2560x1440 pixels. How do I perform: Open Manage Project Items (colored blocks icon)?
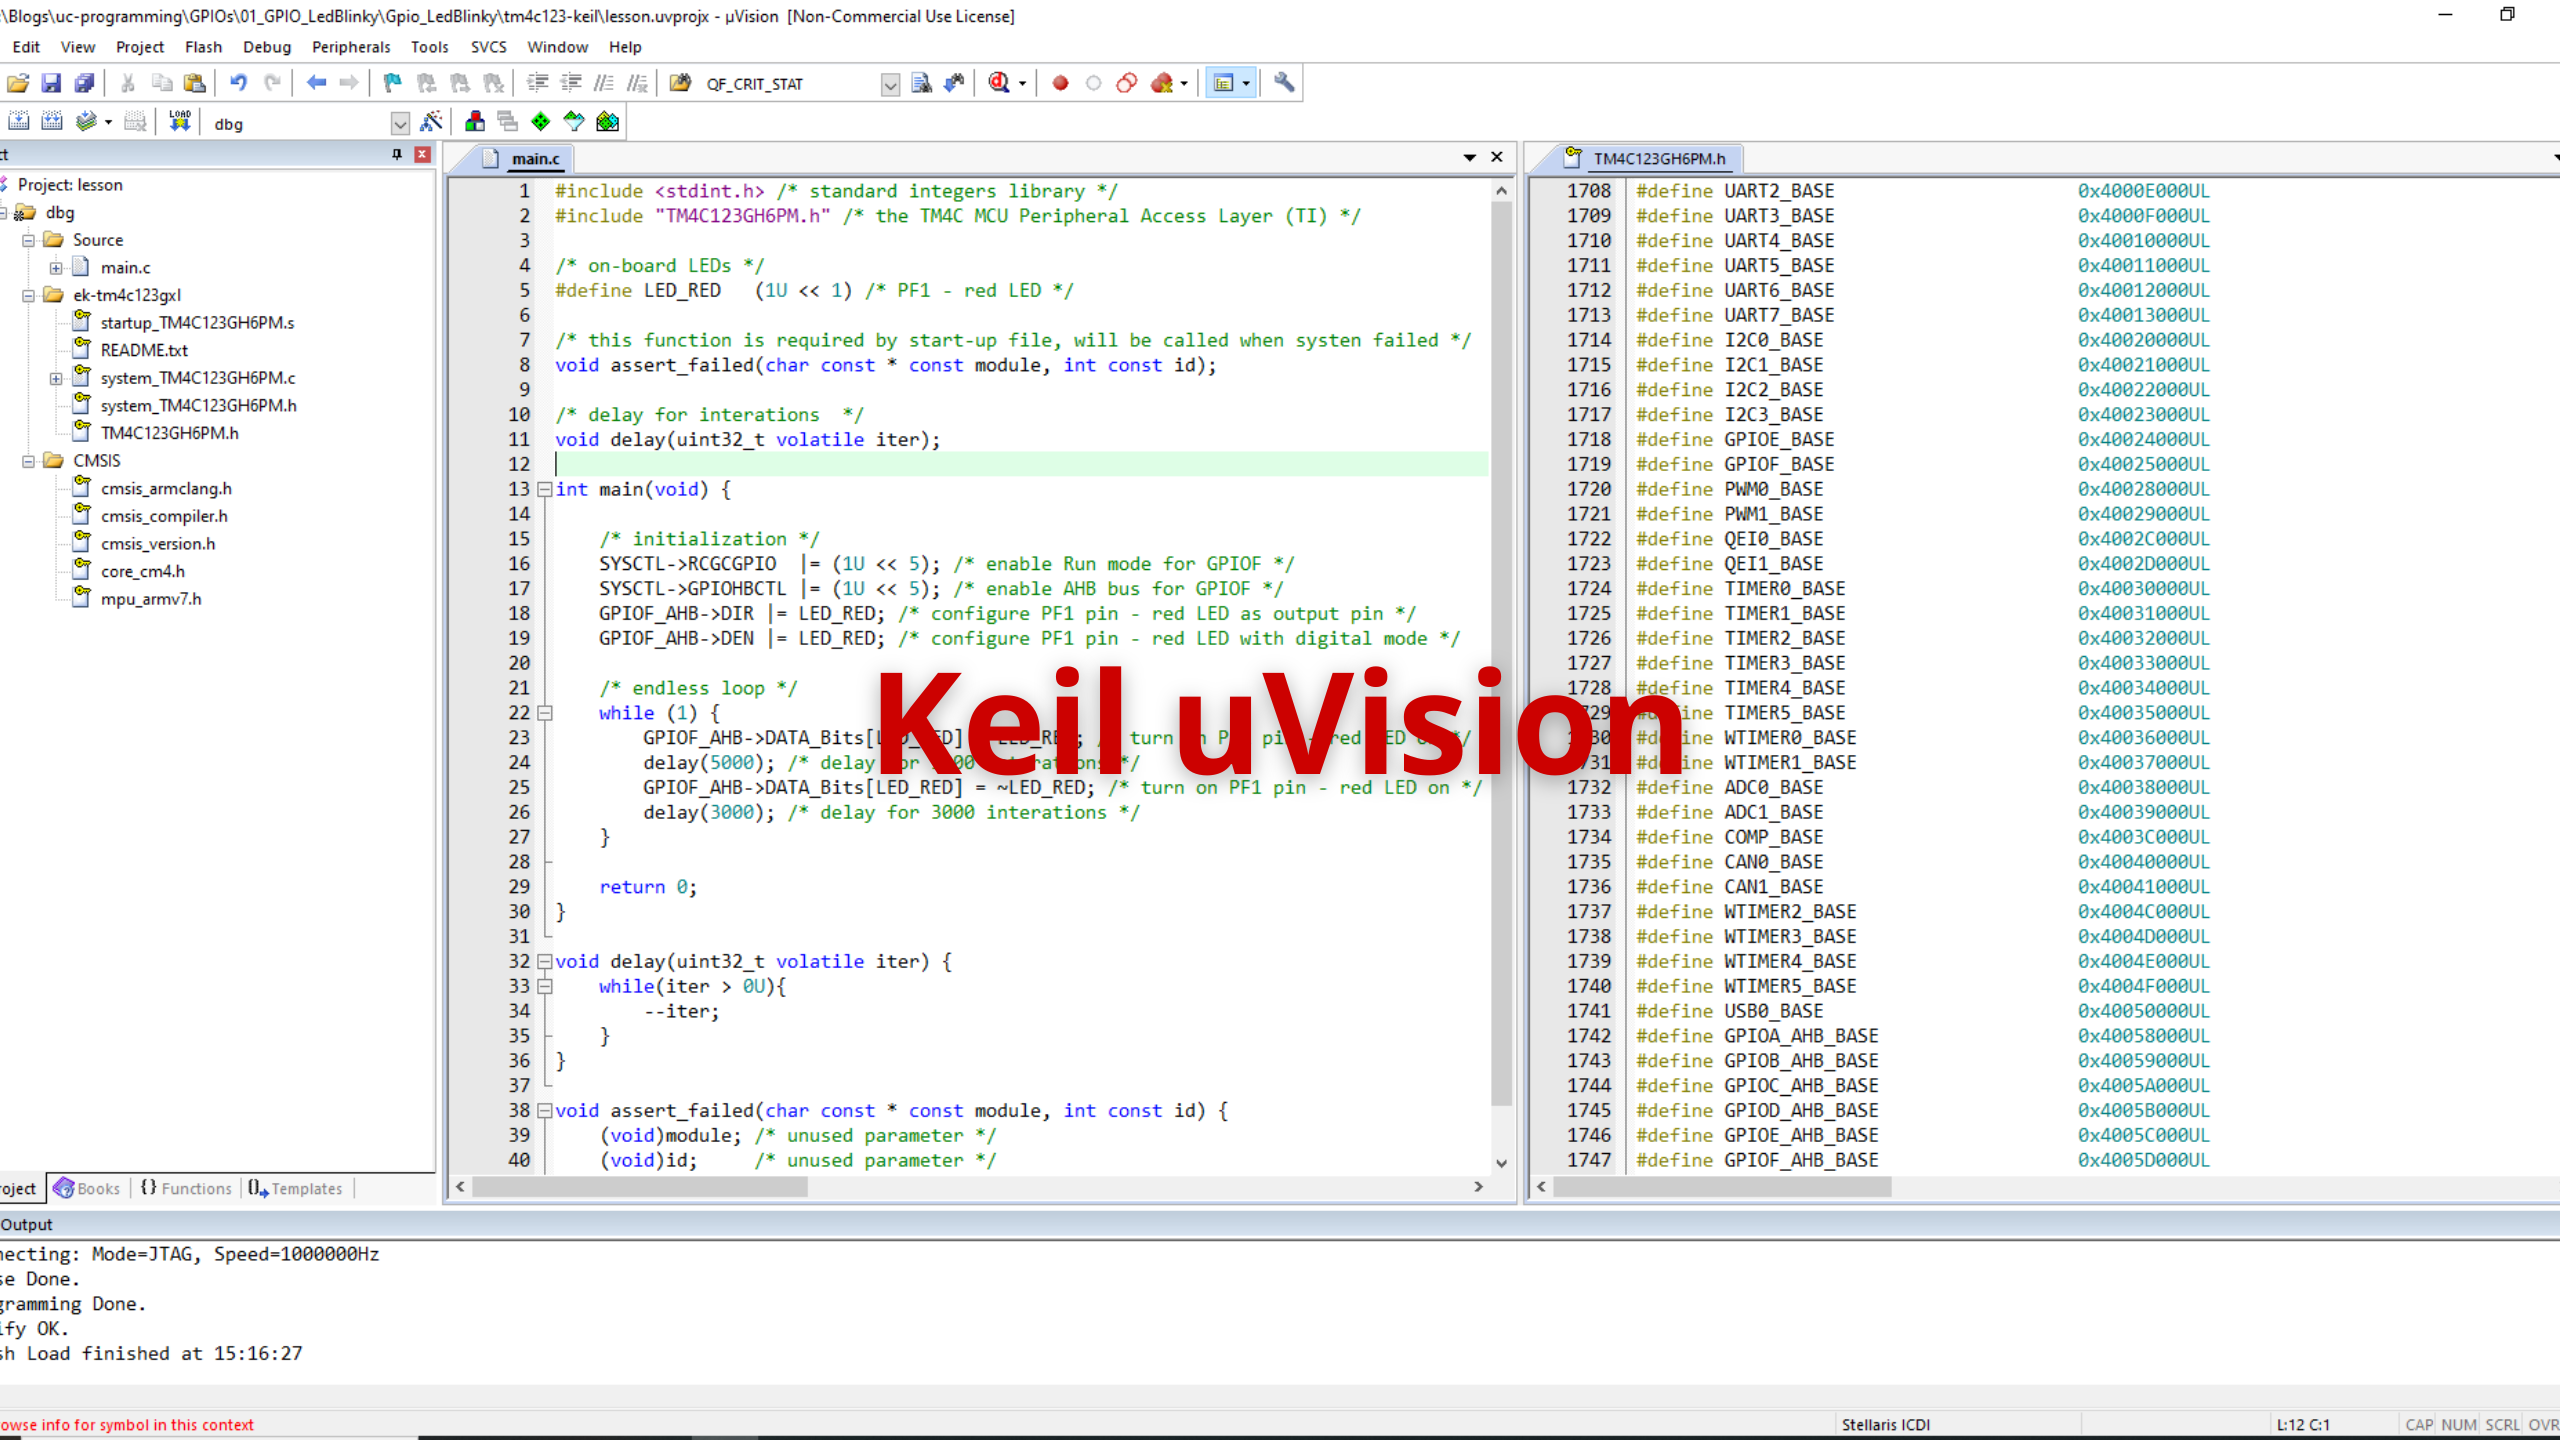click(475, 122)
